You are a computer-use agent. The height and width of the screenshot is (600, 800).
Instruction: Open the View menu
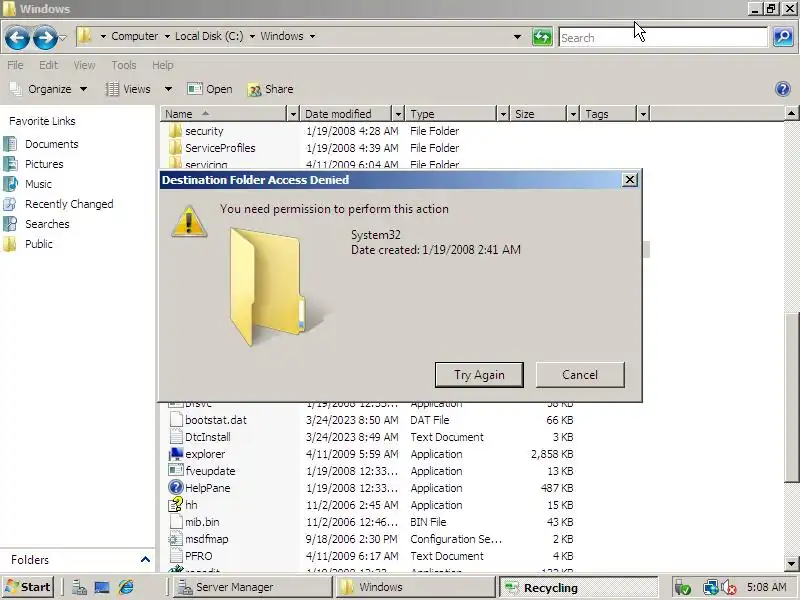84,65
